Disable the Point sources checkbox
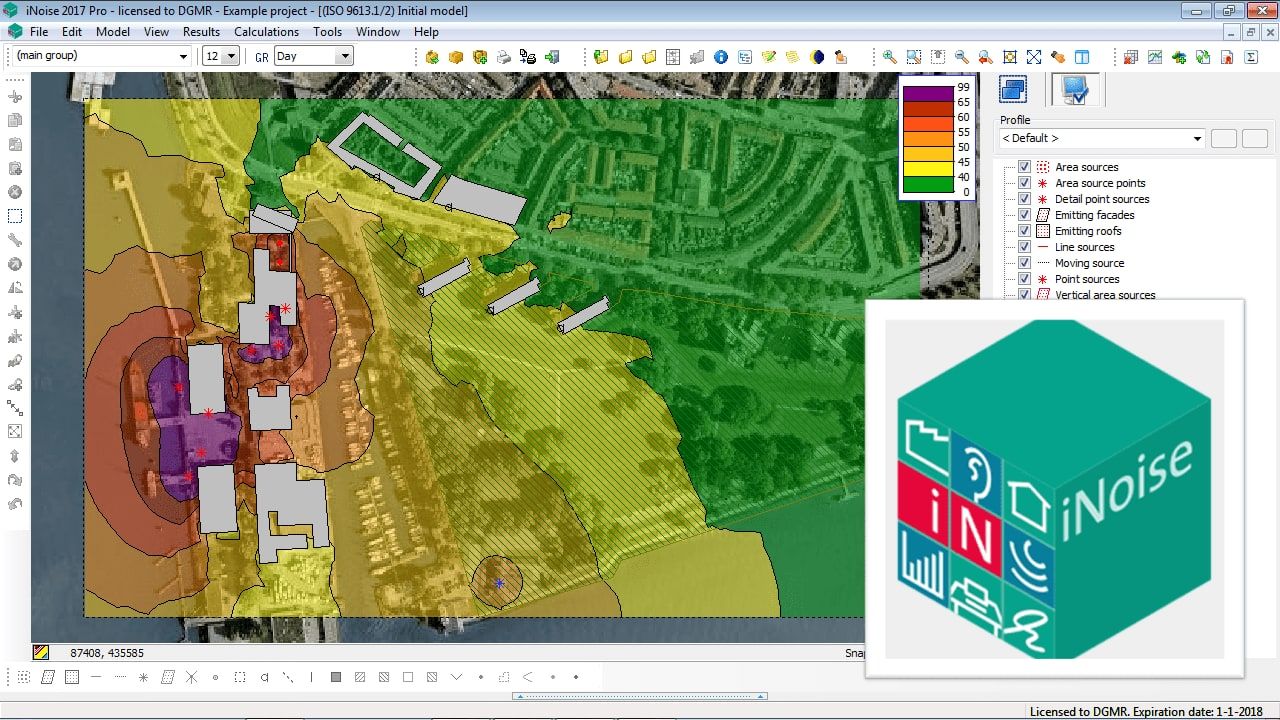The image size is (1280, 720). (1024, 279)
